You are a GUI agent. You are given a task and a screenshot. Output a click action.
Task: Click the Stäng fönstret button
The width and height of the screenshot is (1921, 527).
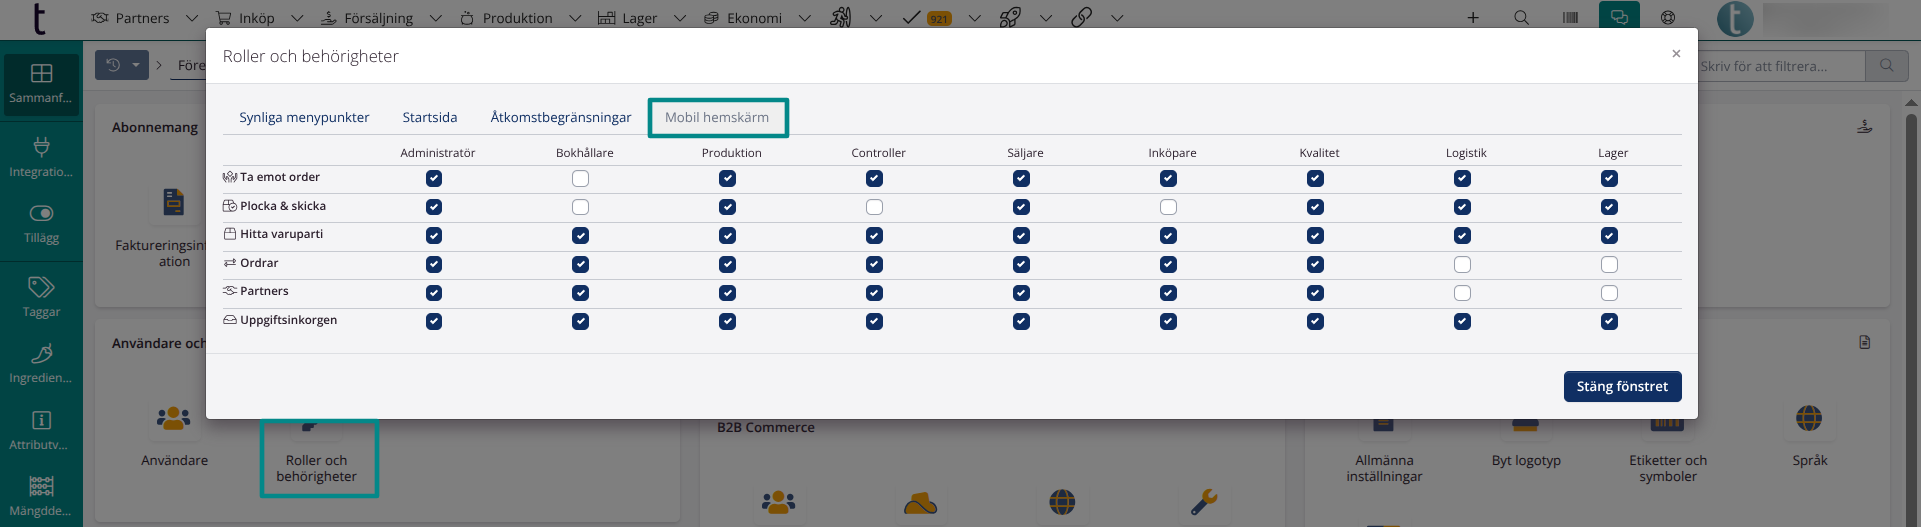tap(1622, 386)
